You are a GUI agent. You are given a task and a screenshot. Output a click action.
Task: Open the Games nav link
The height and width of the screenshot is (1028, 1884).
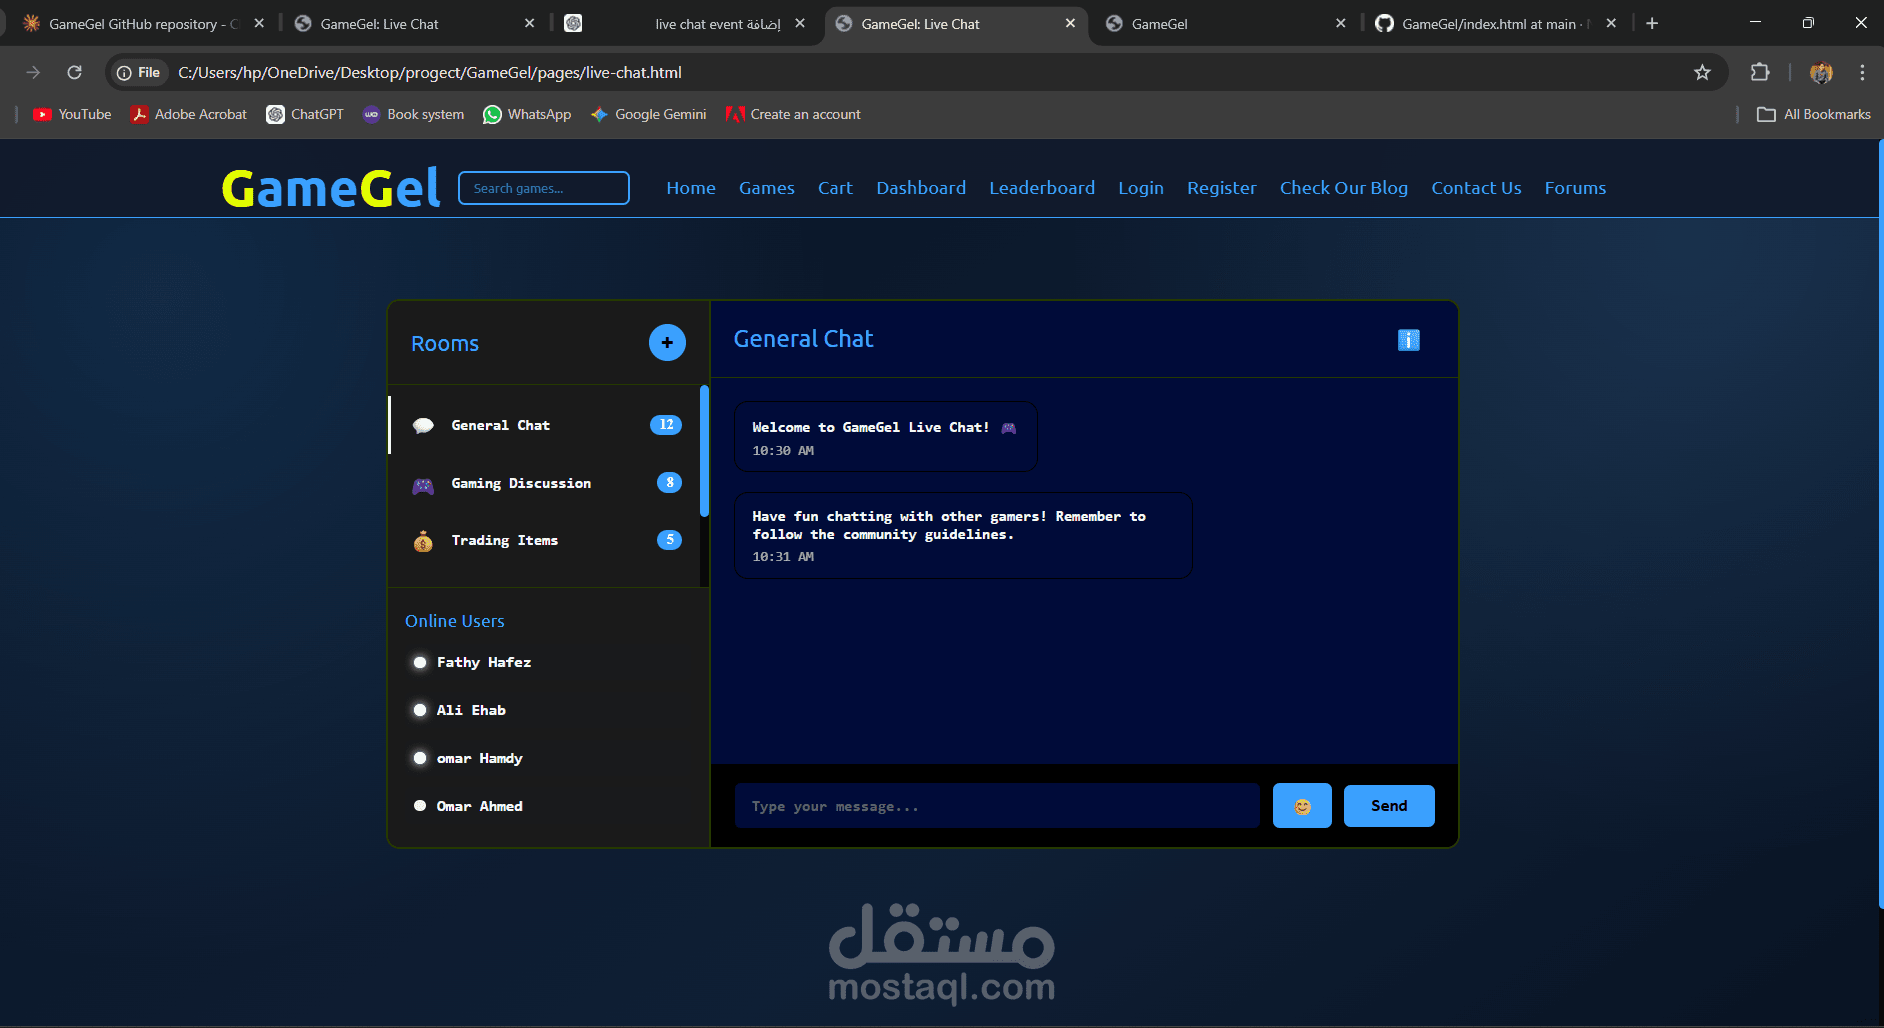point(767,188)
